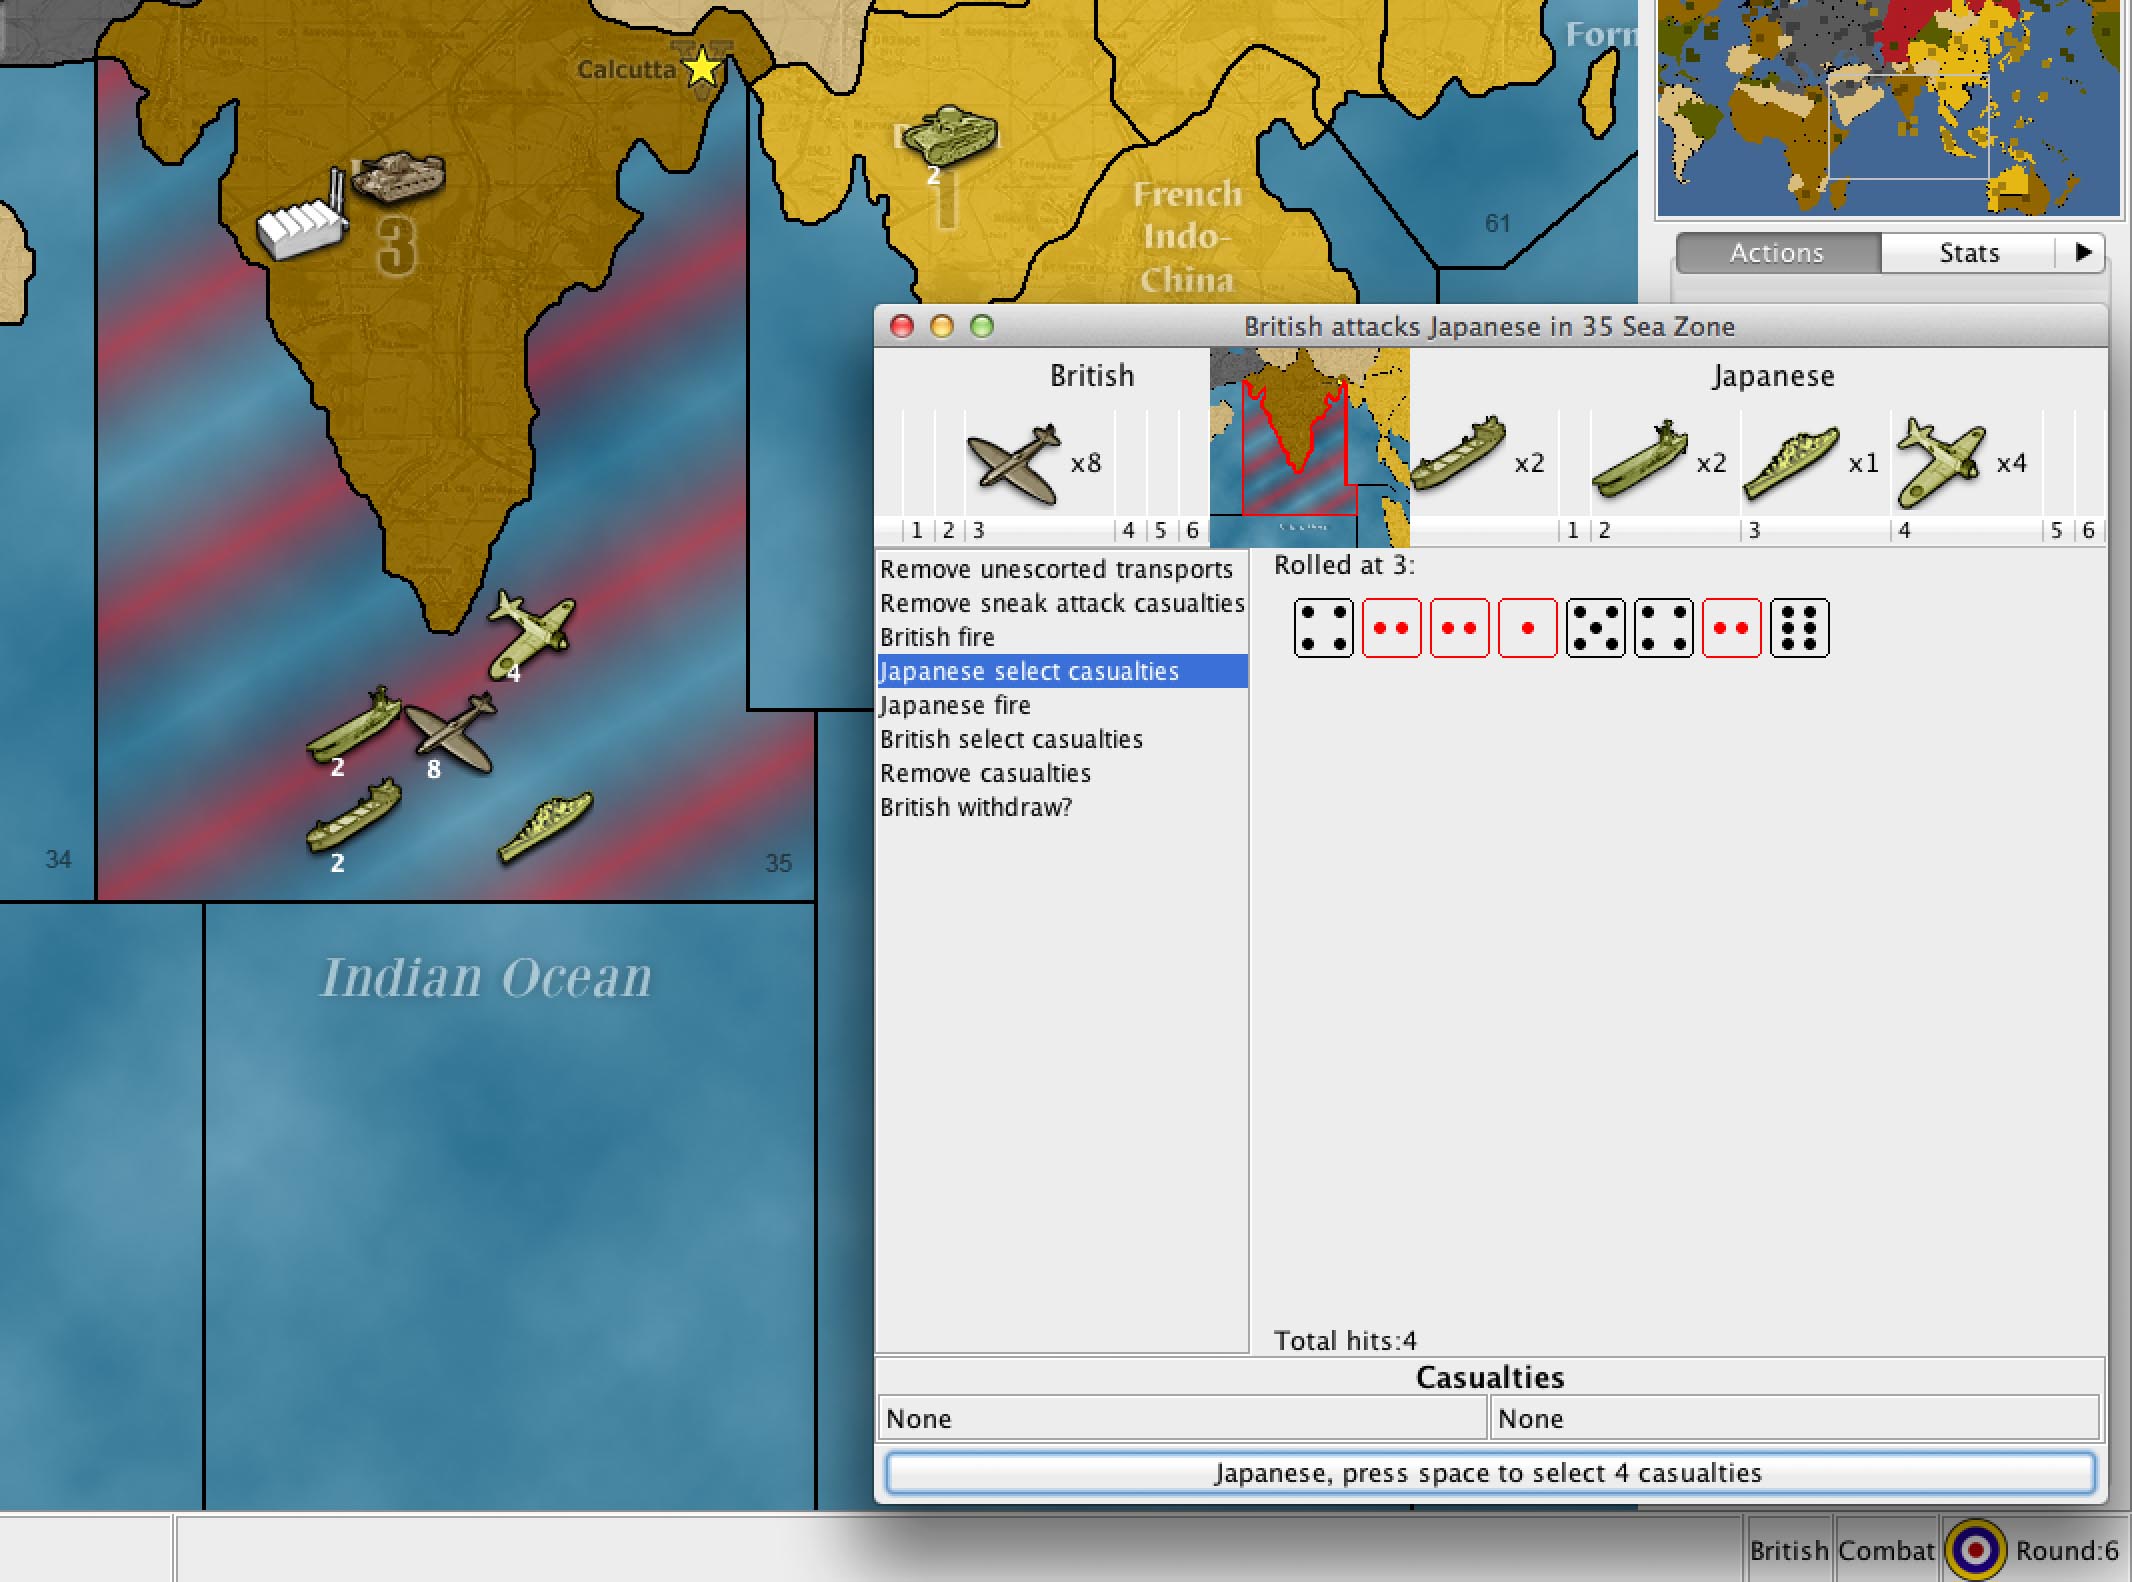2132x1582 pixels.
Task: Click the Japanese tank in Indo-China
Action: point(949,133)
